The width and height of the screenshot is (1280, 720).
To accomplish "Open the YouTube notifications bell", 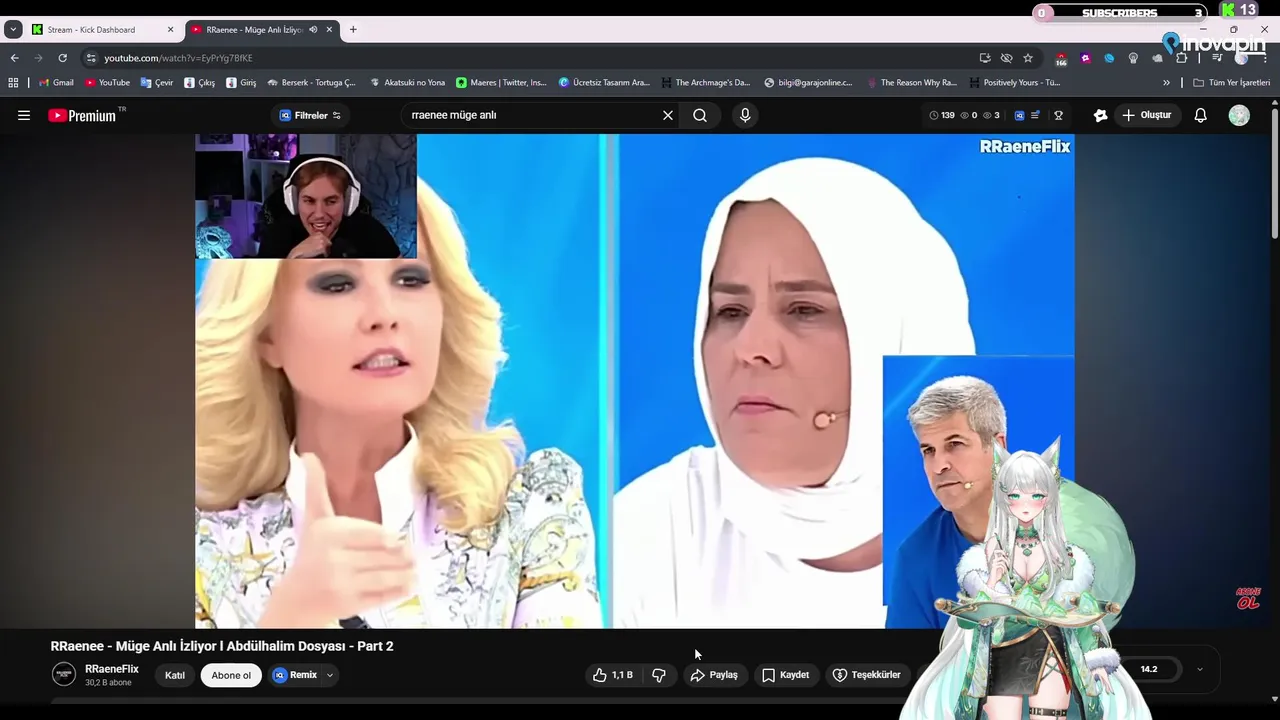I will 1201,115.
